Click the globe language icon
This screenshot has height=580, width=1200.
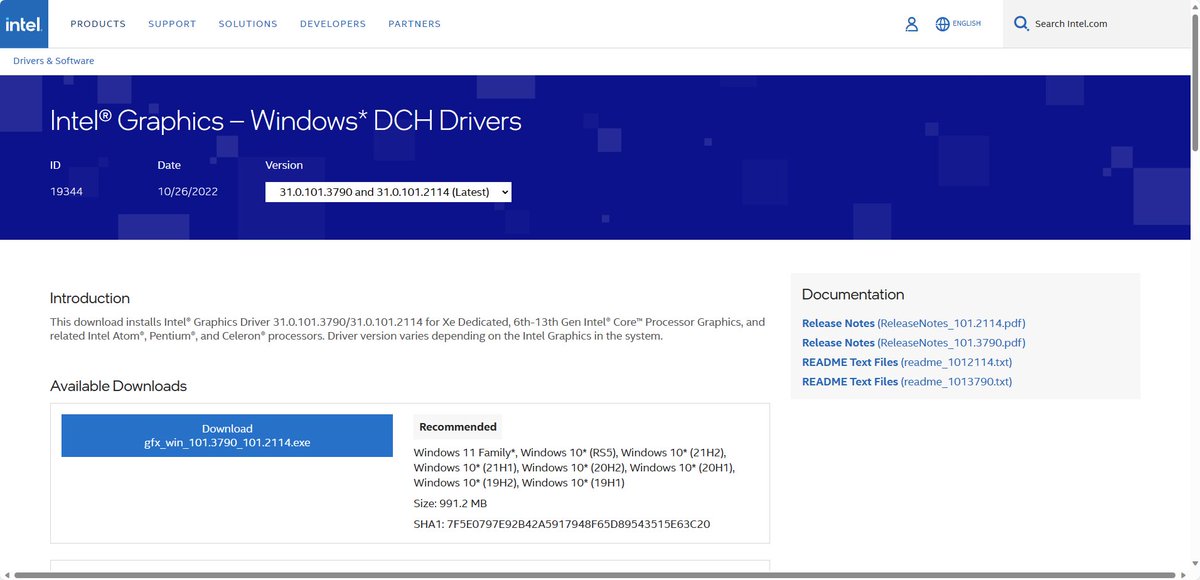coord(942,24)
